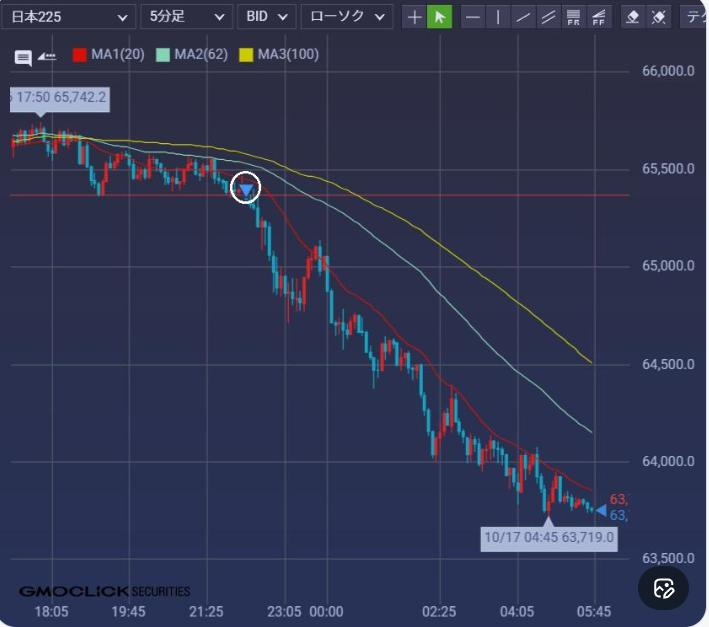Screen dimensions: 709x627
Task: Click the 21:25 time axis label
Action: click(x=206, y=612)
